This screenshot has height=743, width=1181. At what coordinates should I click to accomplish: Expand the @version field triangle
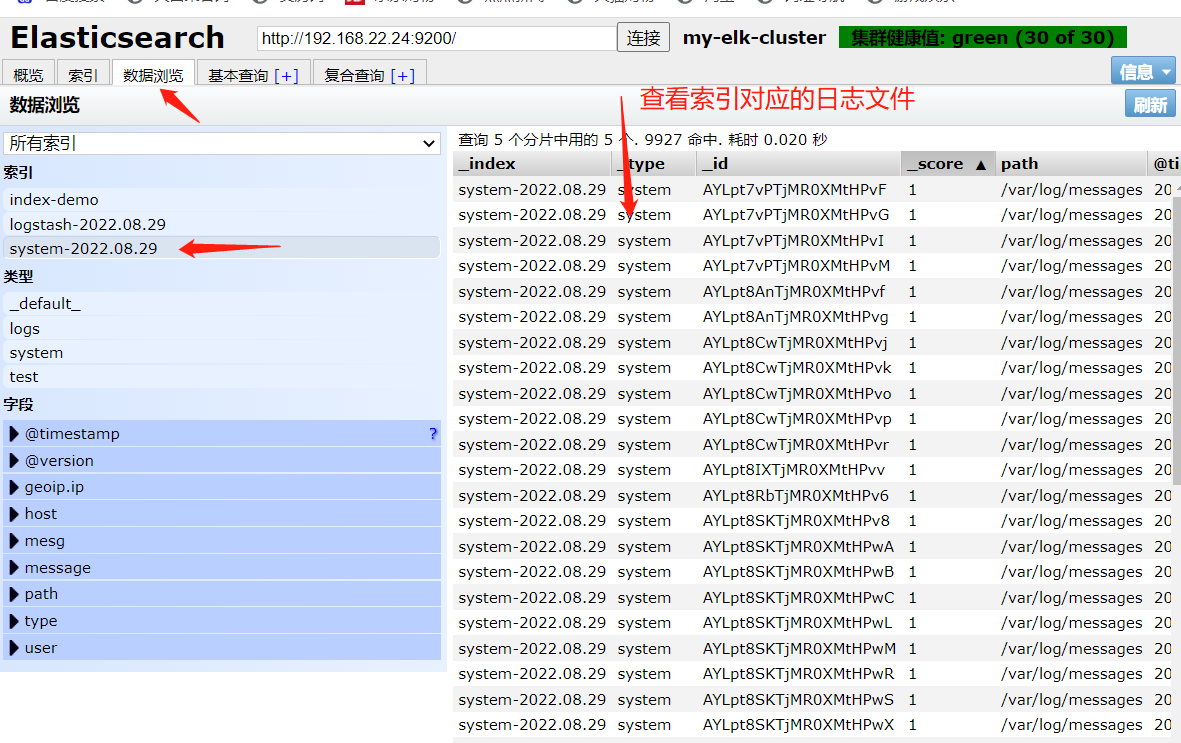point(14,460)
